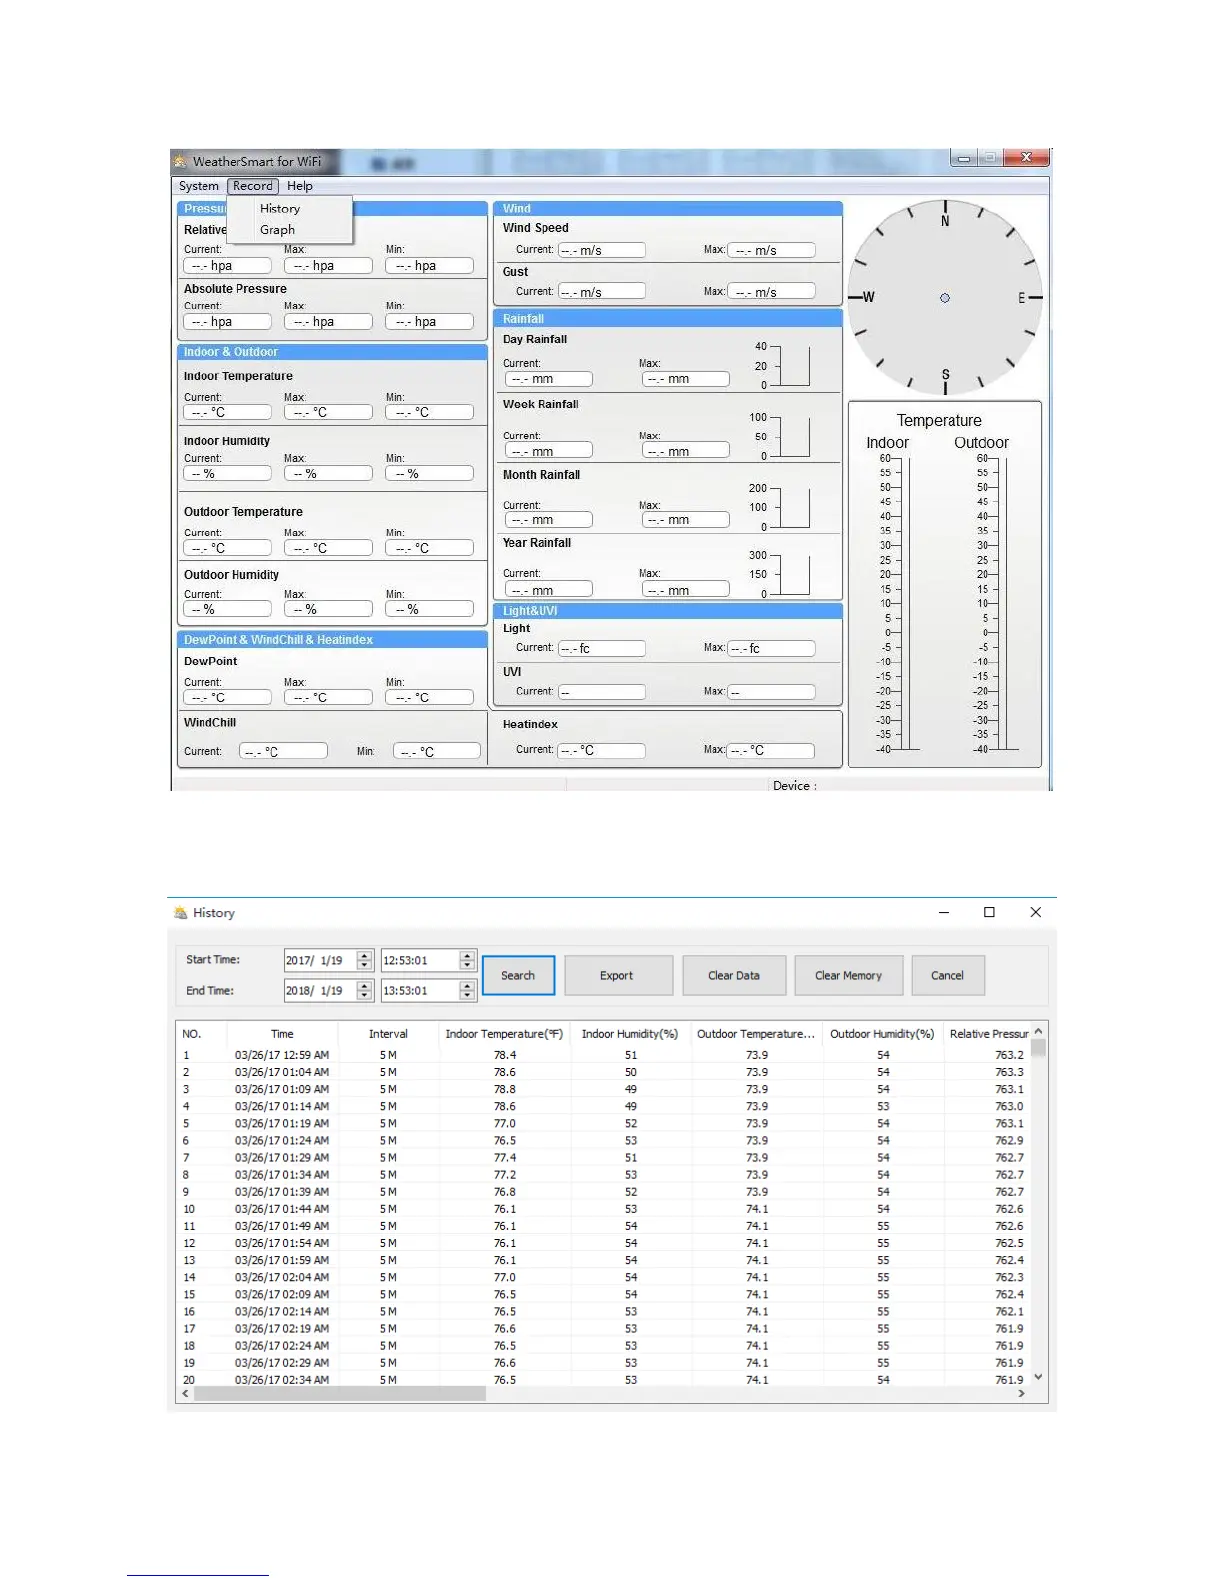Click the Export button
Viewport: 1224px width, 1584px height.
point(617,975)
